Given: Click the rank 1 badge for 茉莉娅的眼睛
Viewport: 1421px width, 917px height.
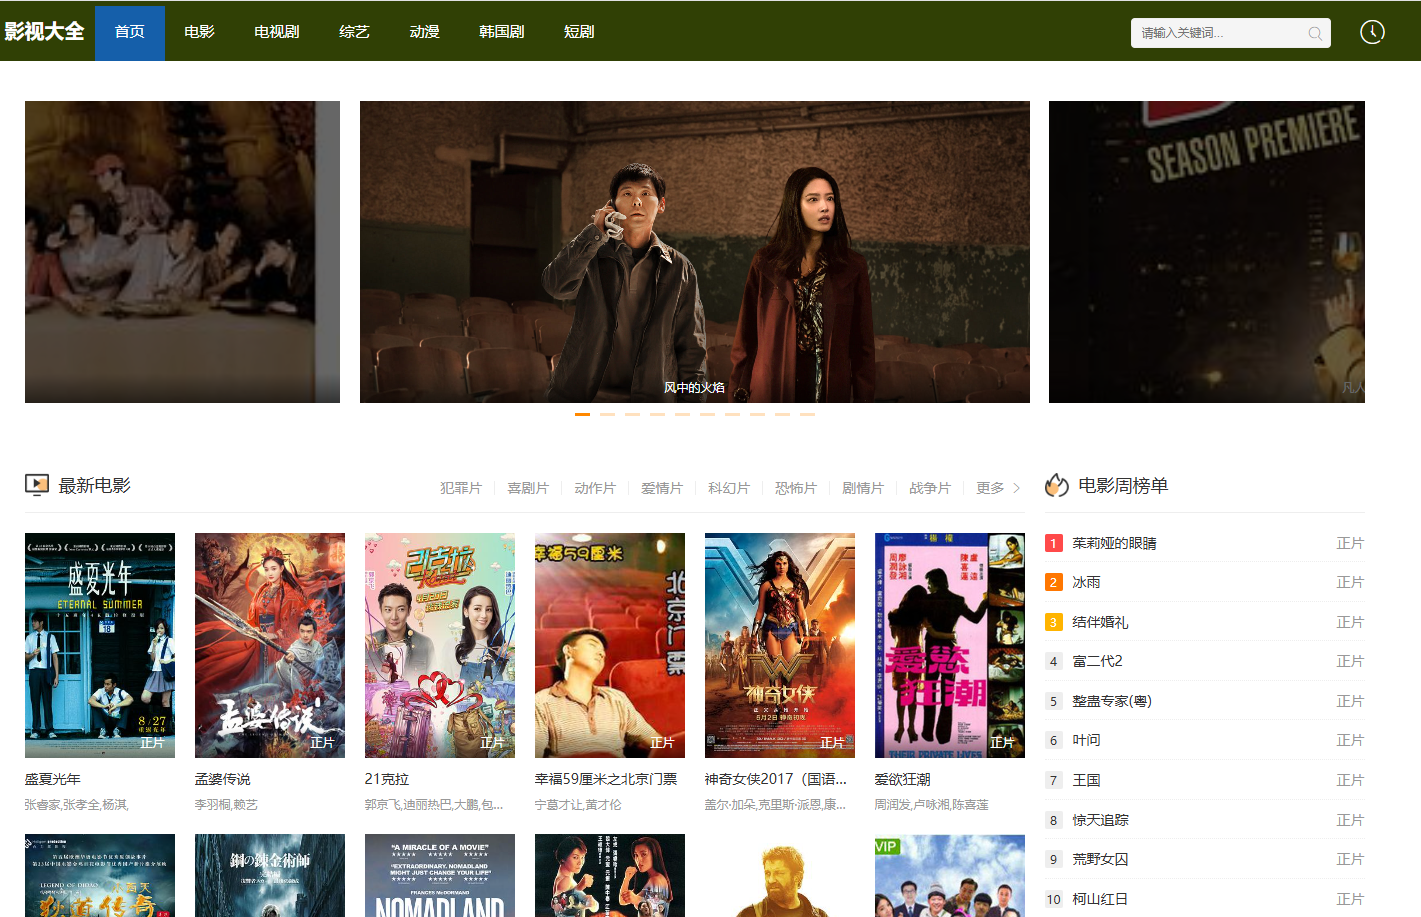Looking at the screenshot, I should click(1053, 543).
